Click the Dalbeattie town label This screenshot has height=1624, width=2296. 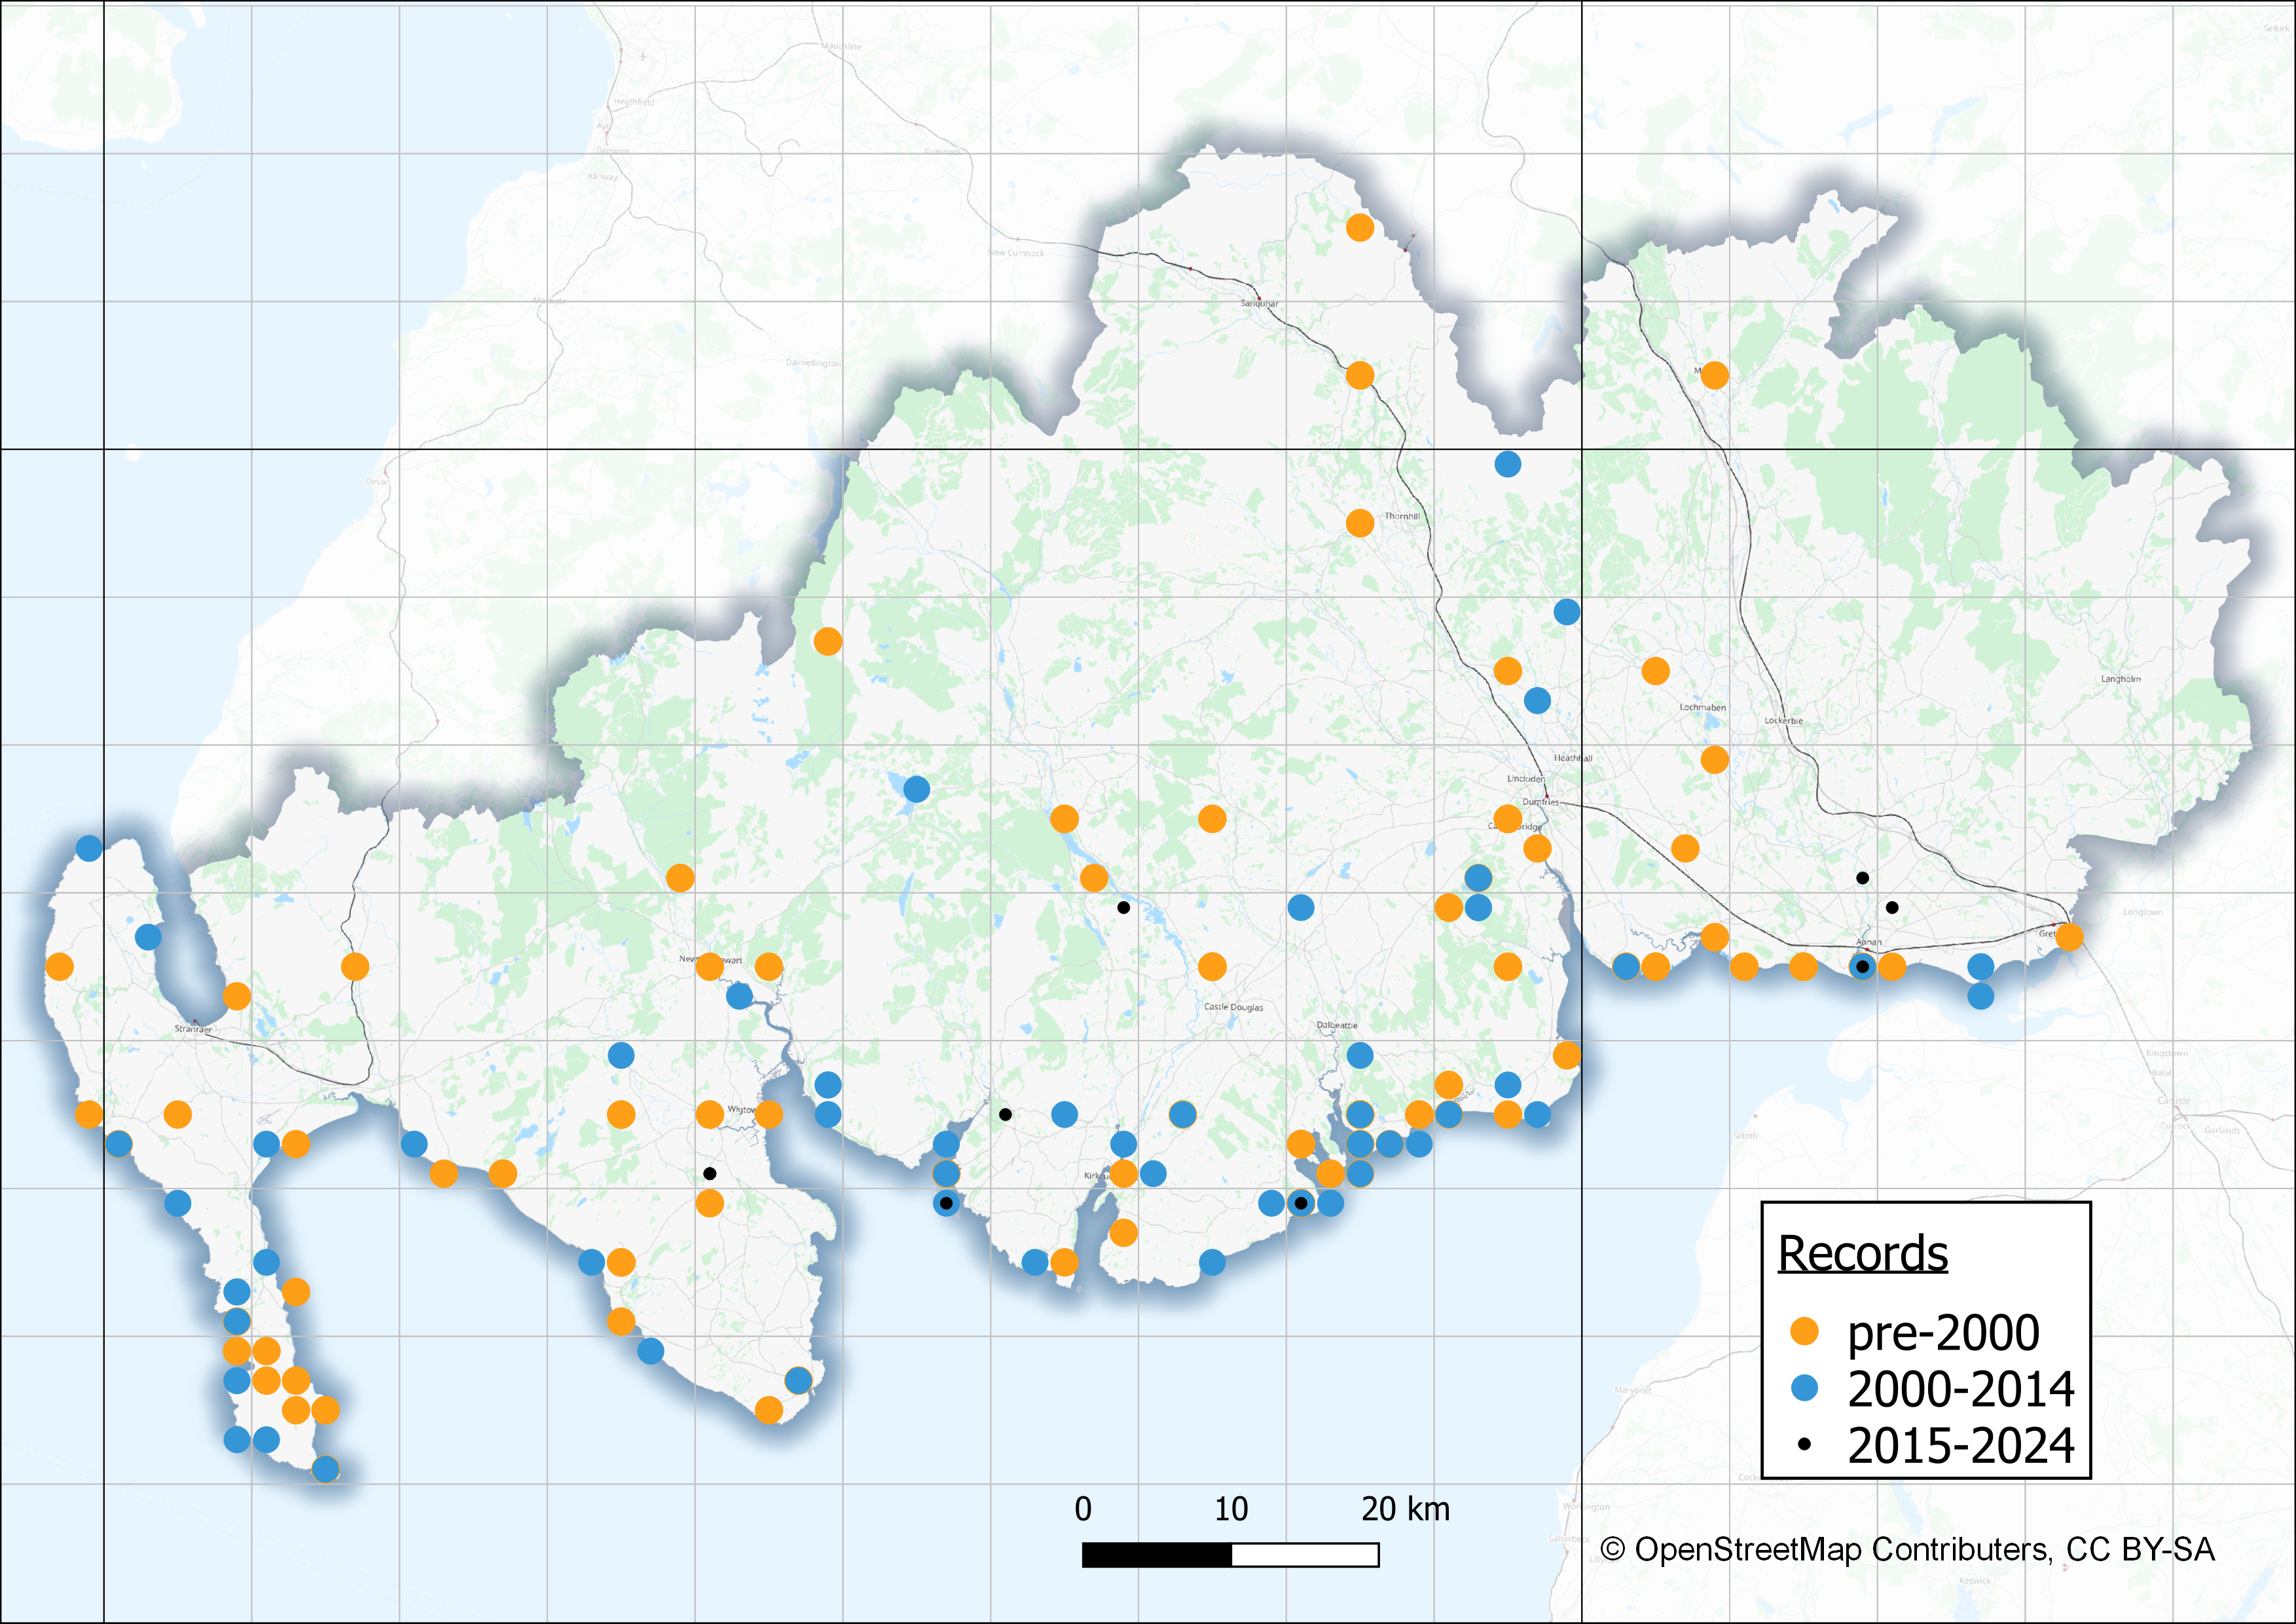(x=1337, y=1025)
